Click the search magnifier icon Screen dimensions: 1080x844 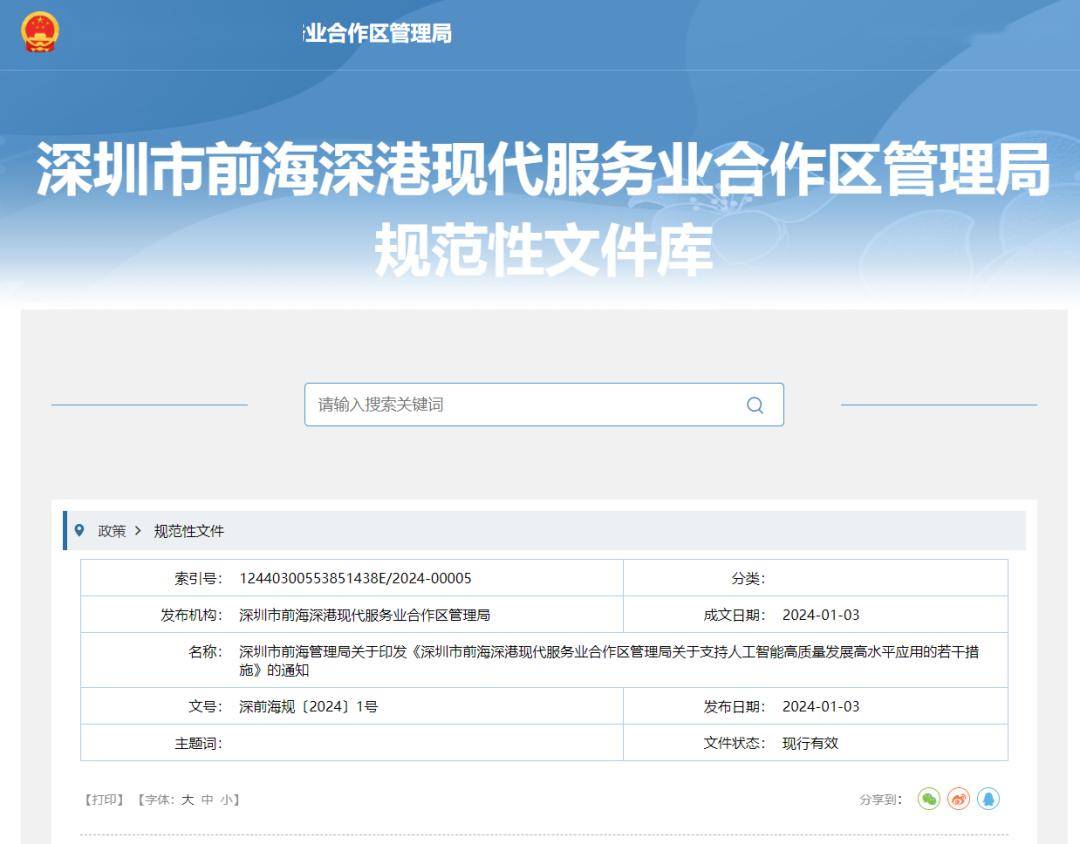click(x=753, y=405)
